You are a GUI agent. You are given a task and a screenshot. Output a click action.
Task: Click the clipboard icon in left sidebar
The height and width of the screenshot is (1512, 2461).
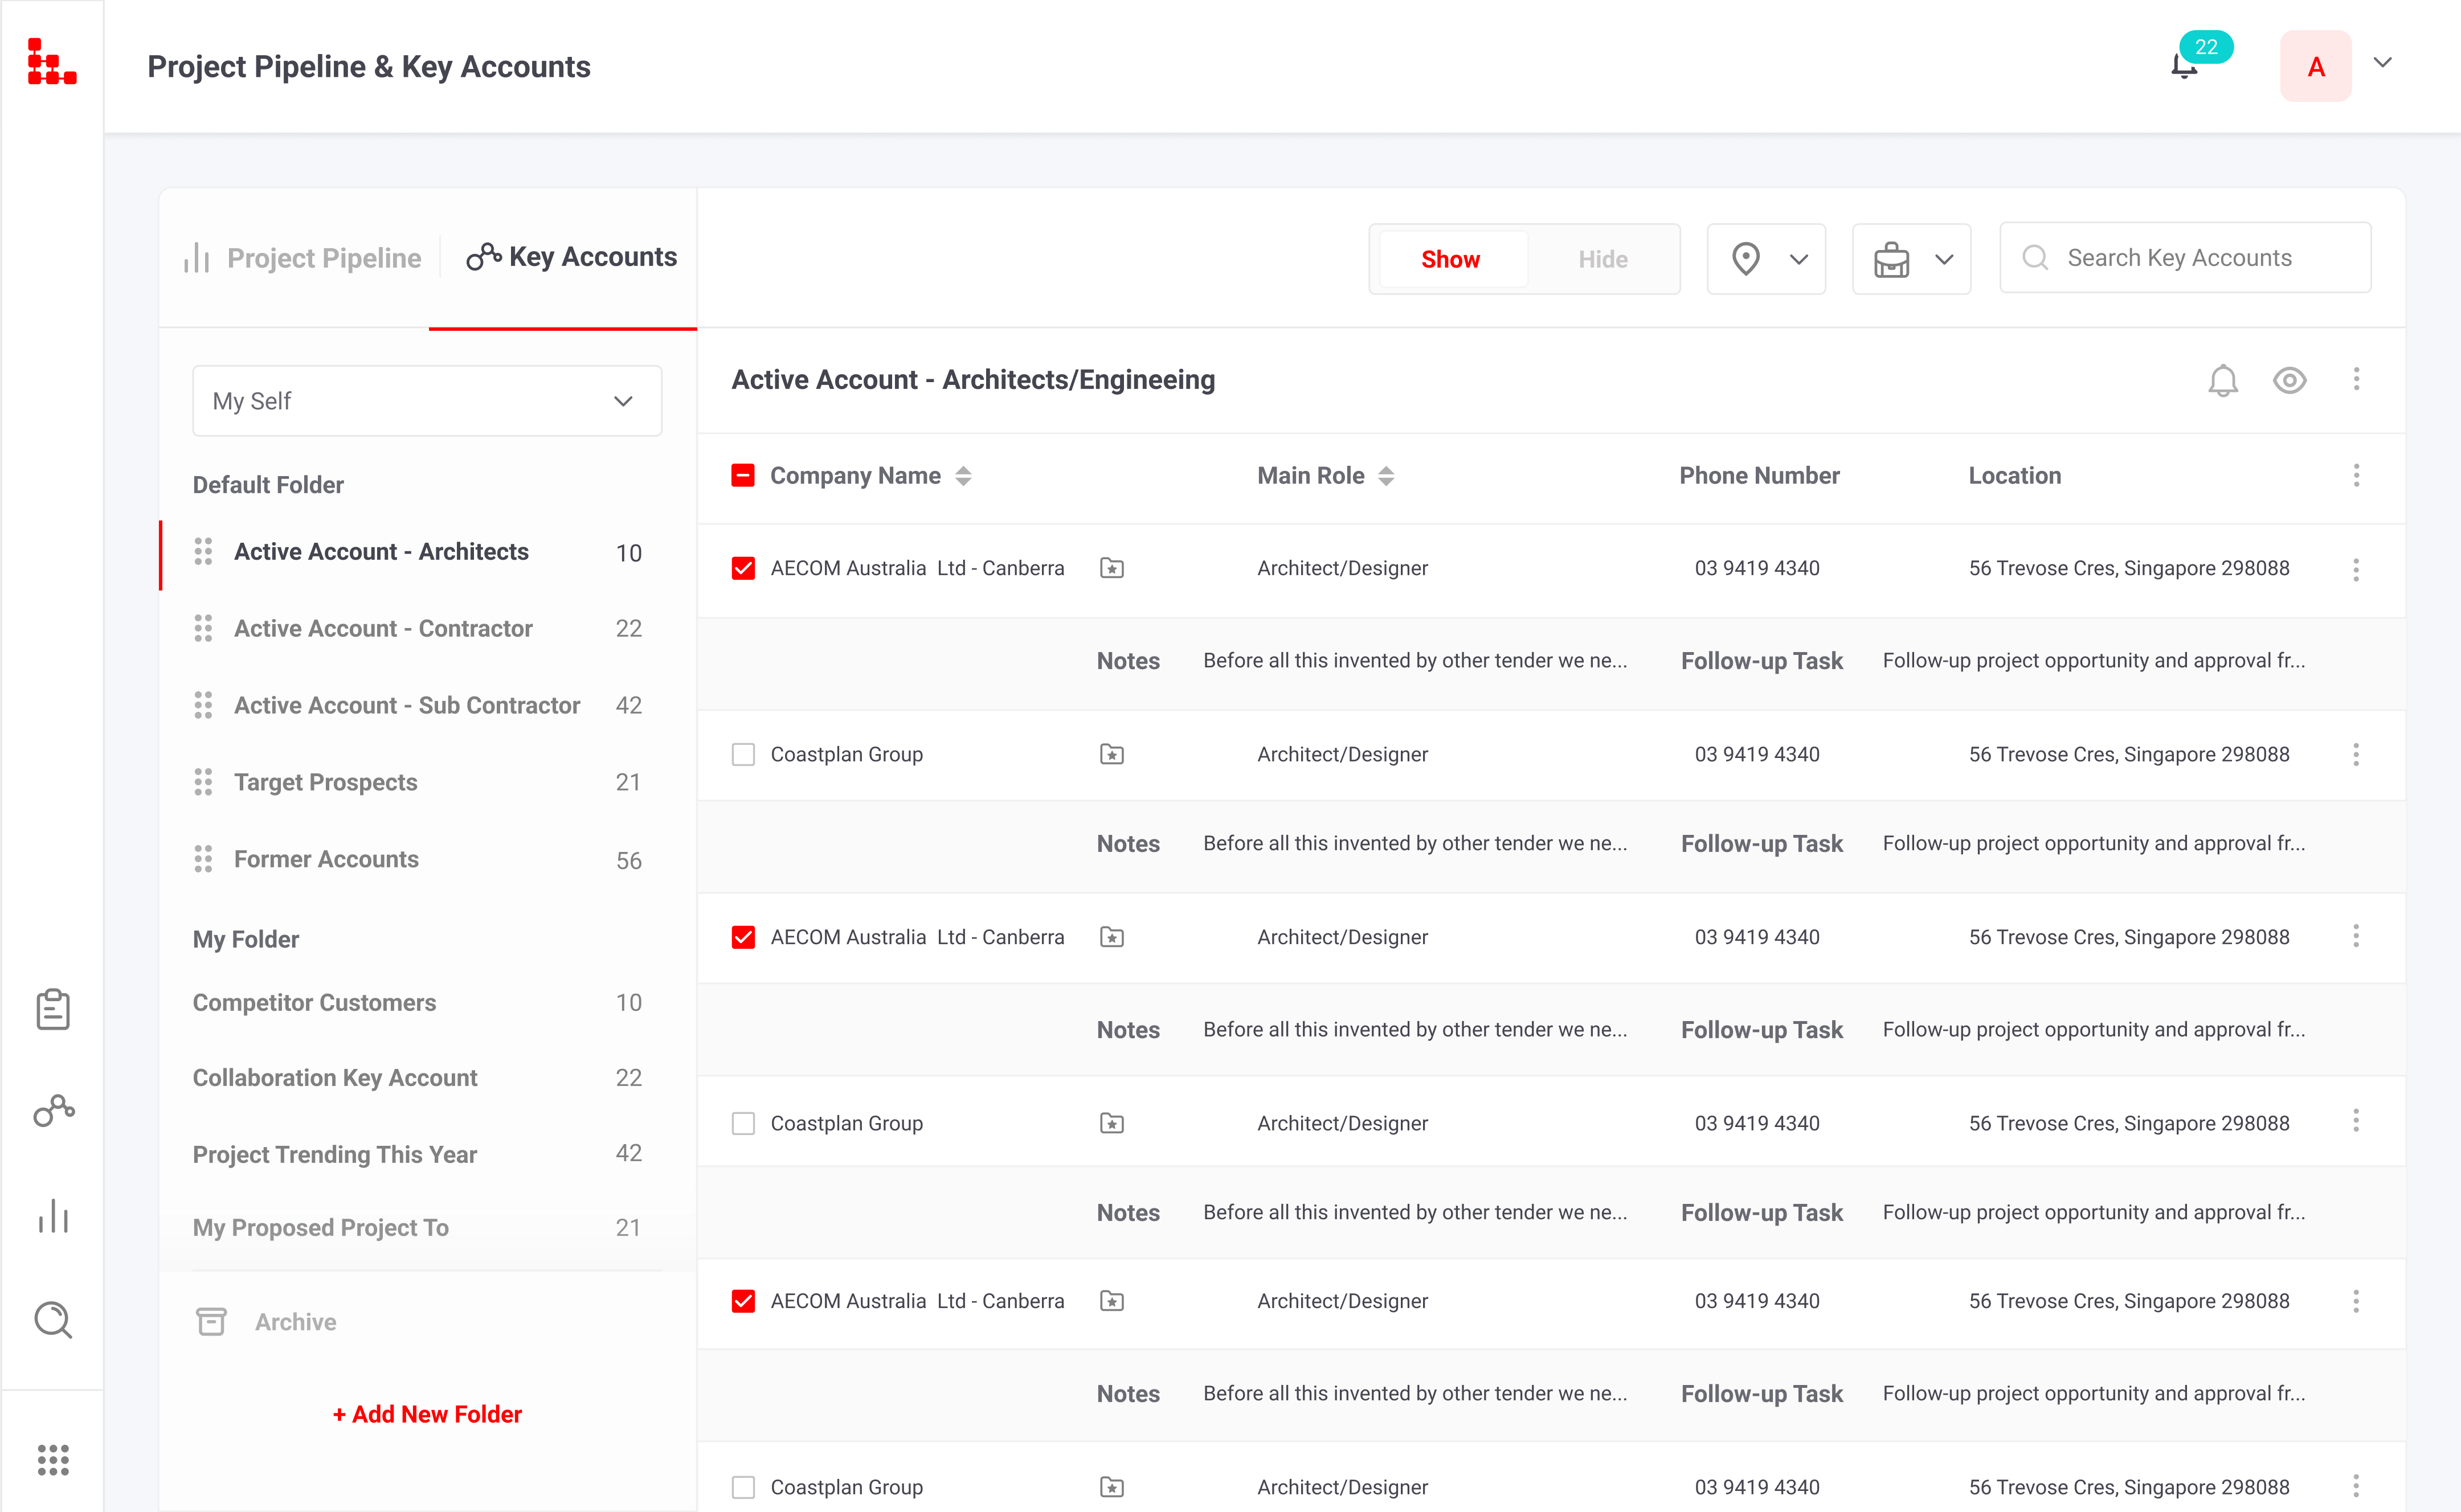[x=53, y=1009]
